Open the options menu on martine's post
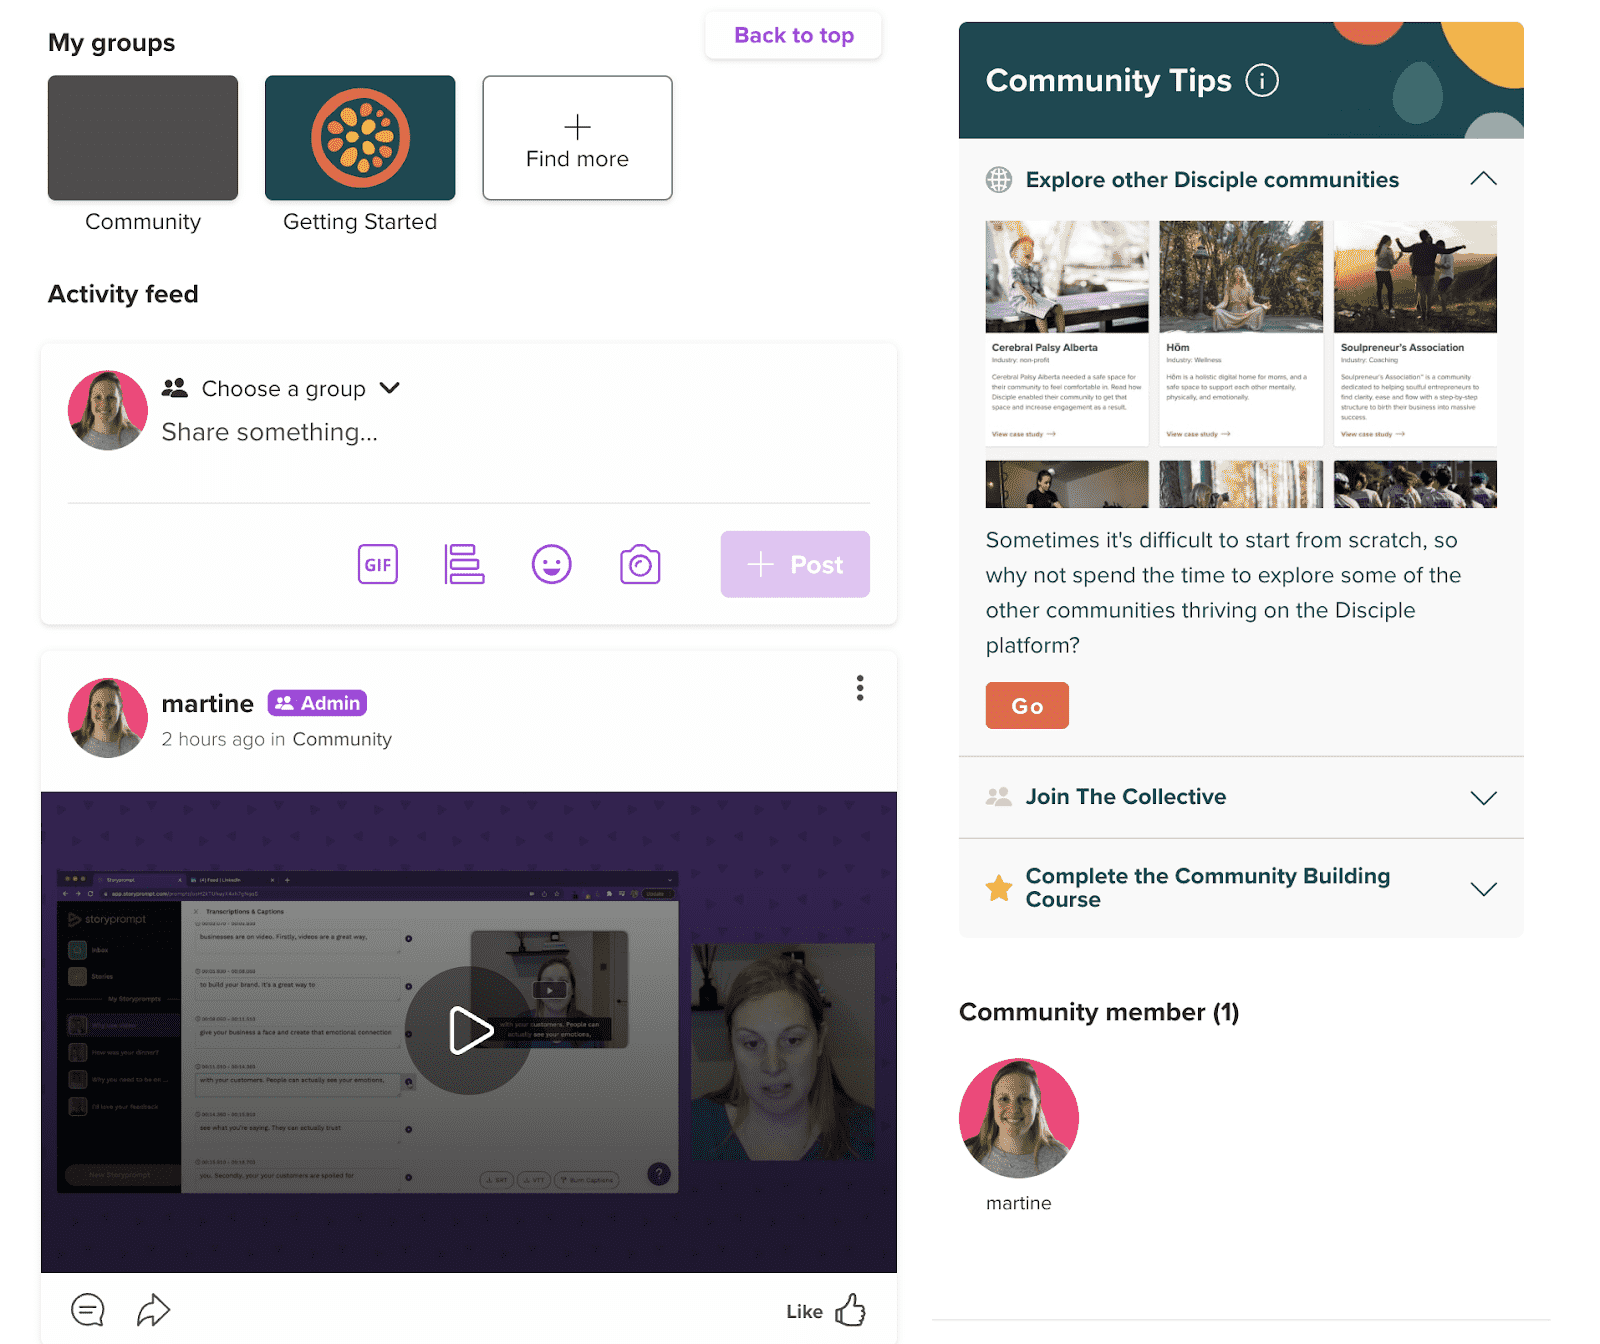The width and height of the screenshot is (1600, 1344). (x=859, y=688)
